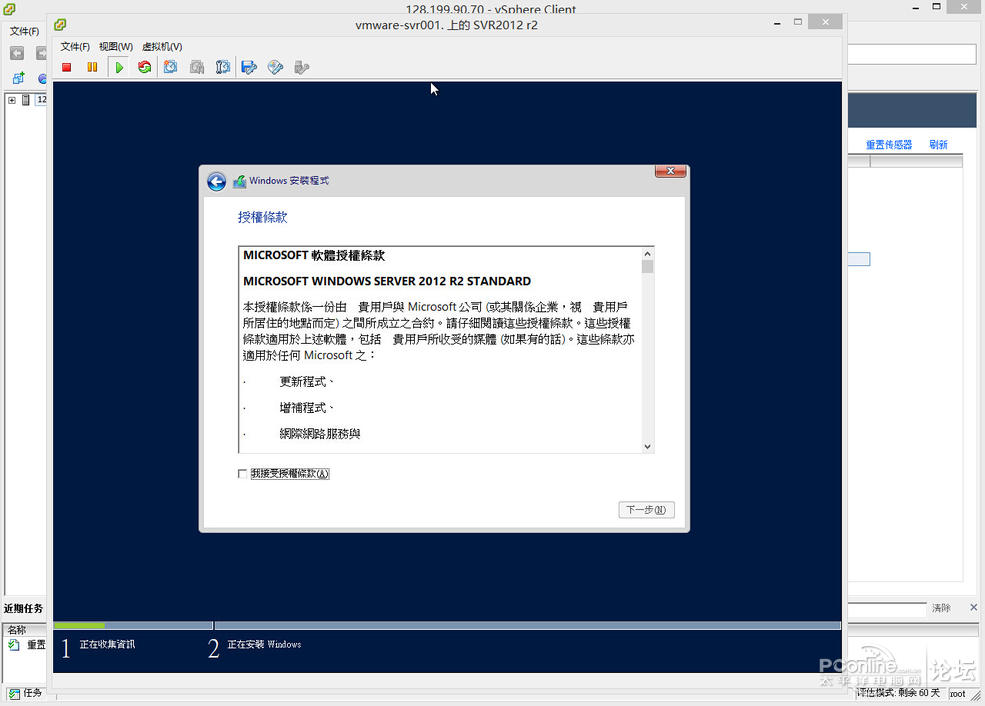Screen dimensions: 985x706
Task: Click the root user status entry
Action: [957, 693]
